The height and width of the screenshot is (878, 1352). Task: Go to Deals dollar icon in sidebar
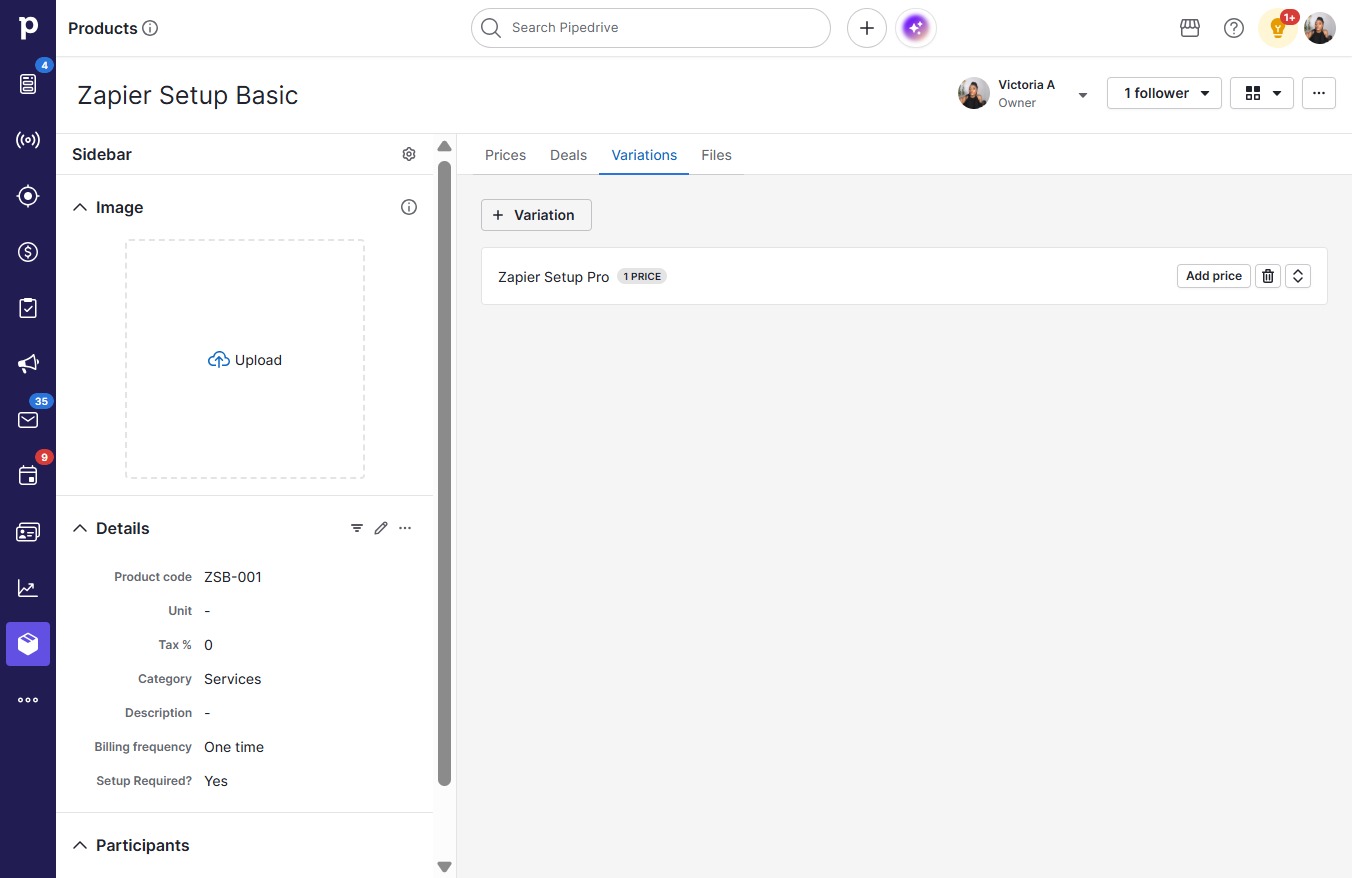[28, 252]
